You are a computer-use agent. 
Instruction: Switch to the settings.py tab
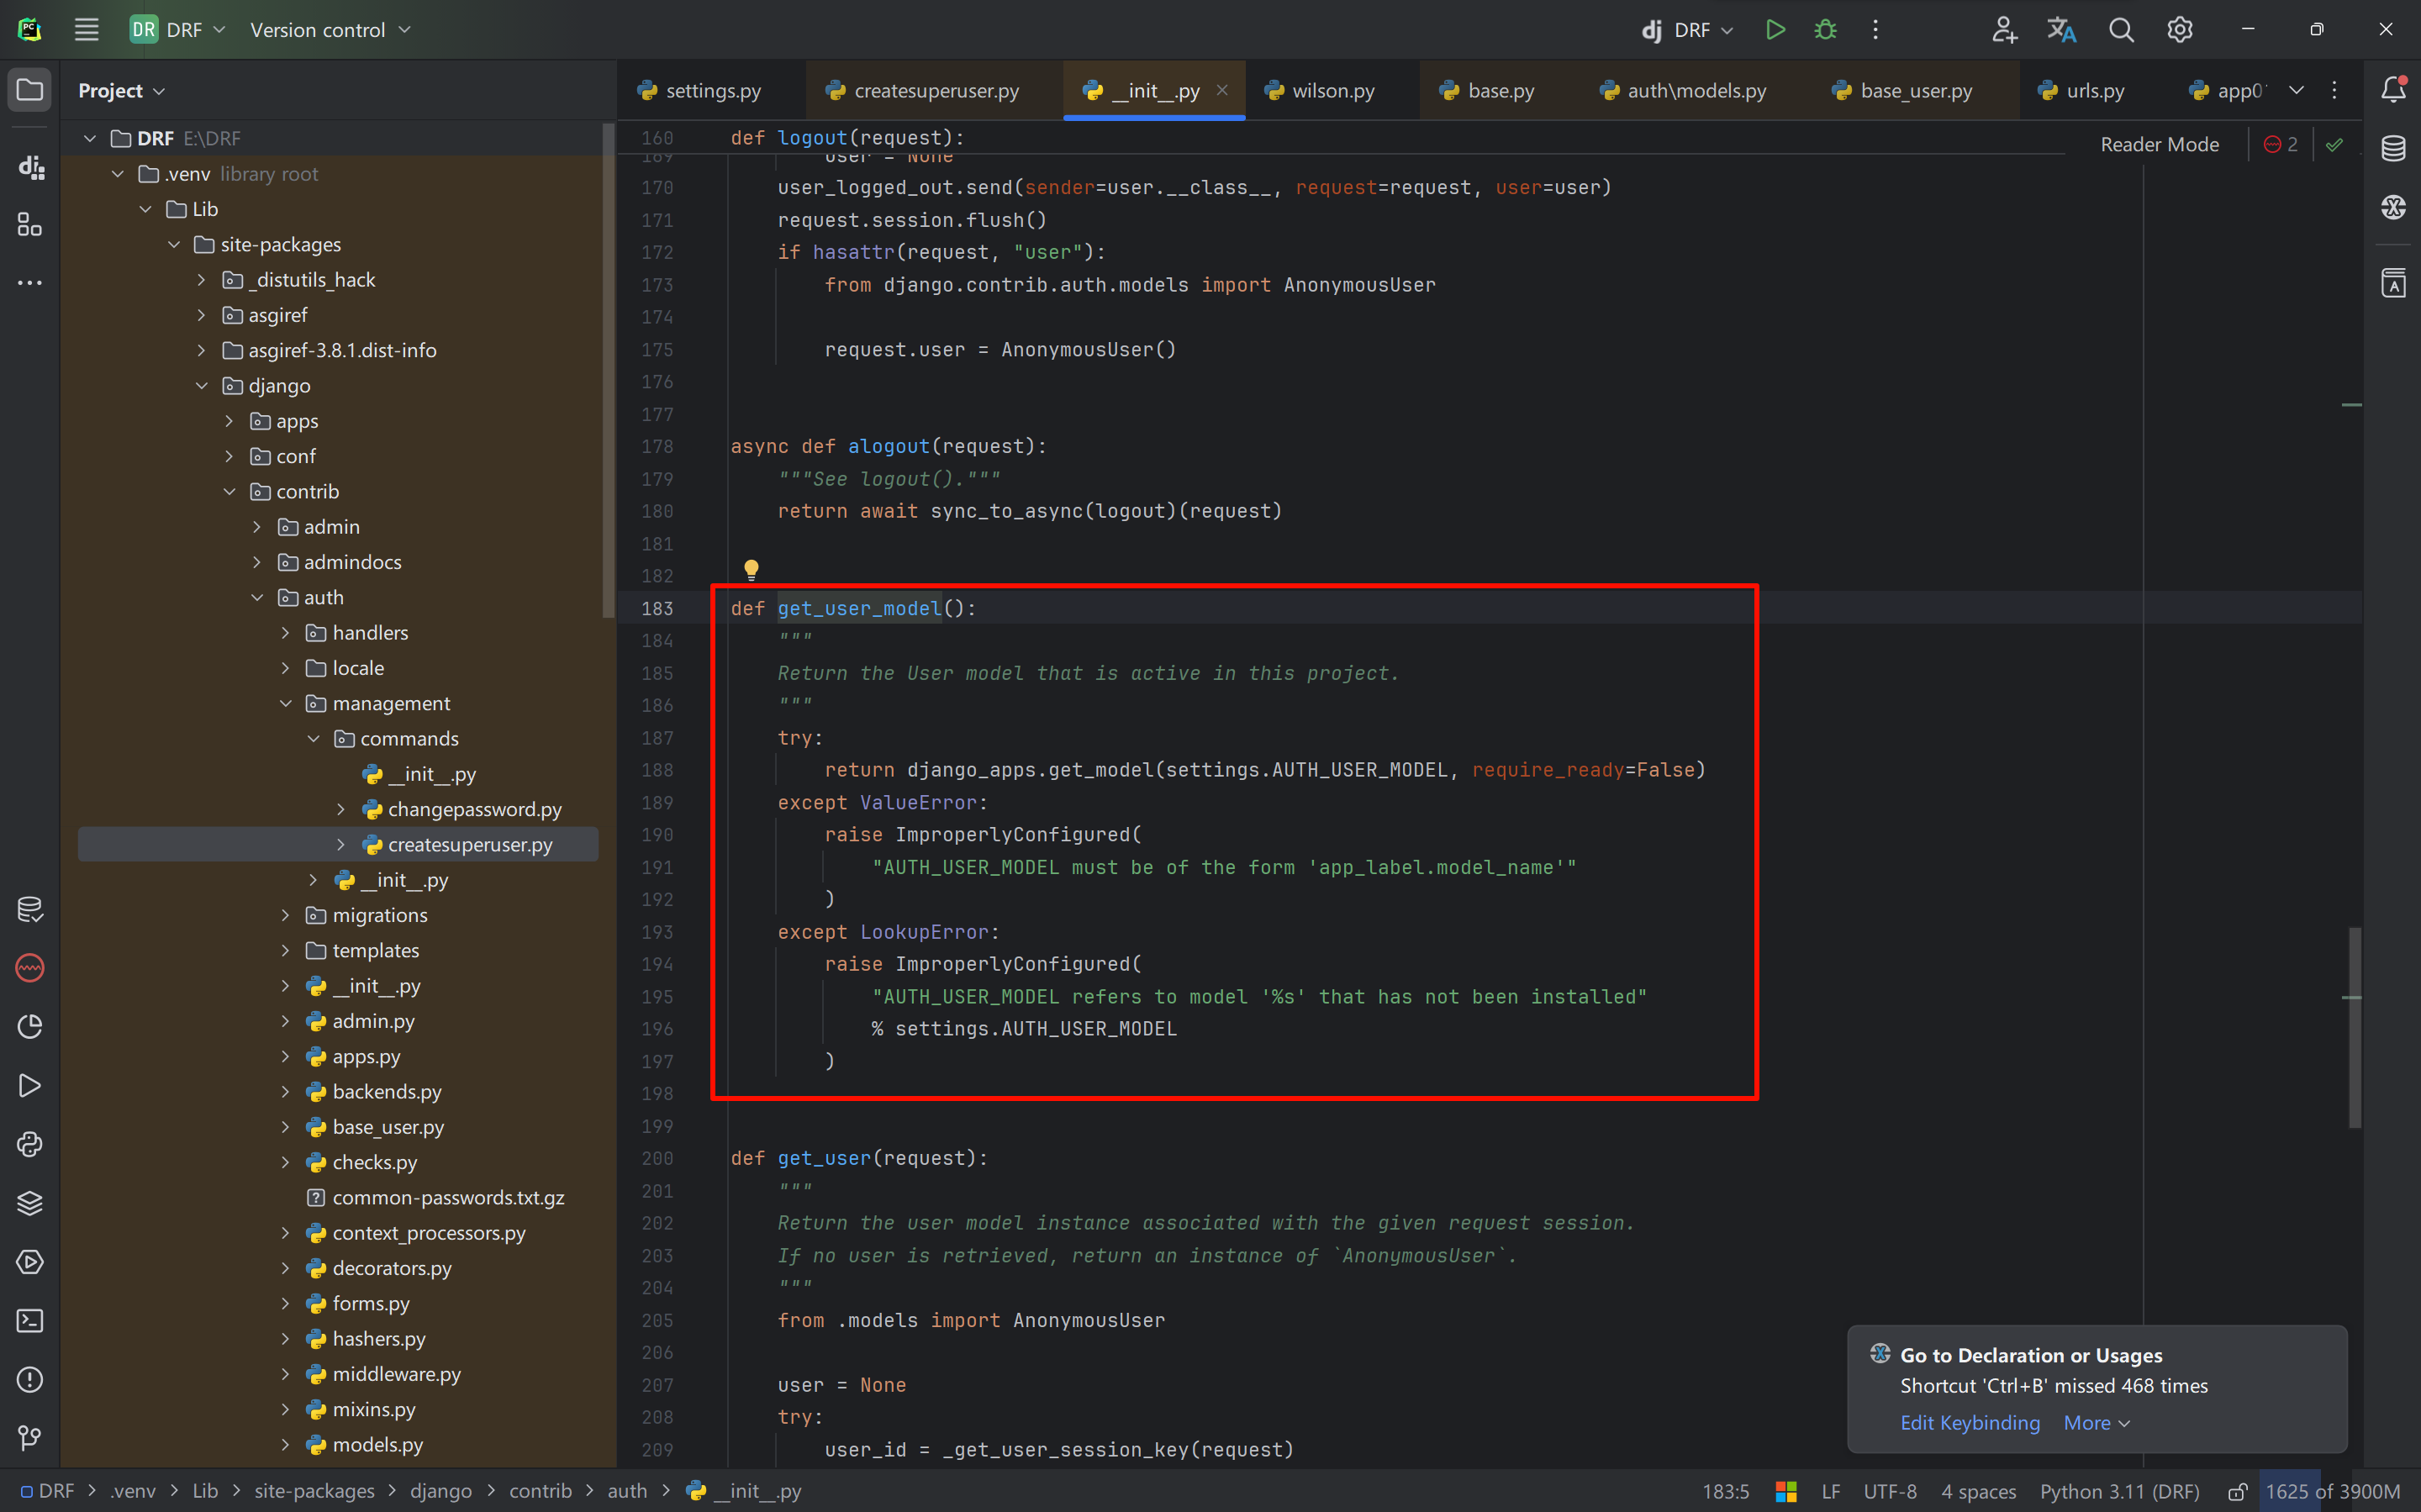point(711,91)
